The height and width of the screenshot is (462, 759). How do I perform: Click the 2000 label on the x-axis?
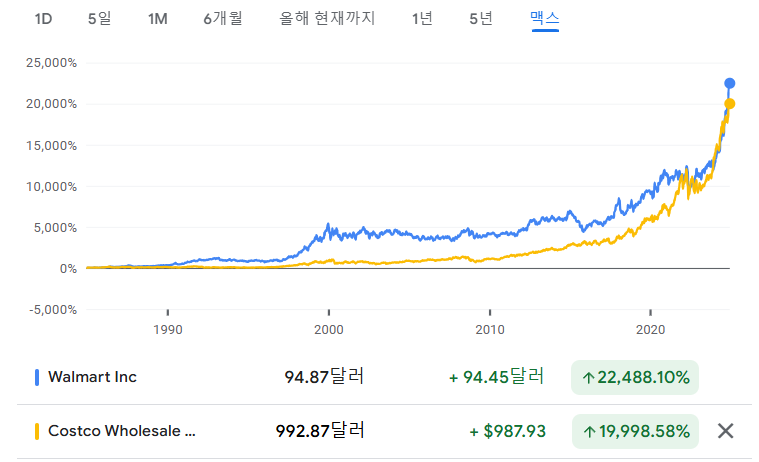(x=329, y=329)
